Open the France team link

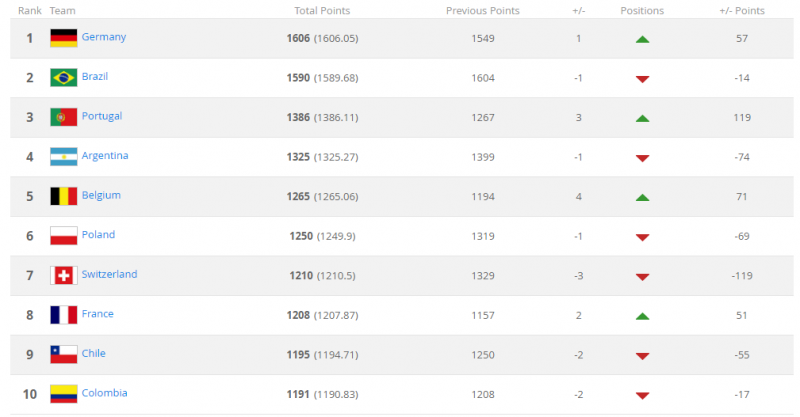[x=97, y=314]
